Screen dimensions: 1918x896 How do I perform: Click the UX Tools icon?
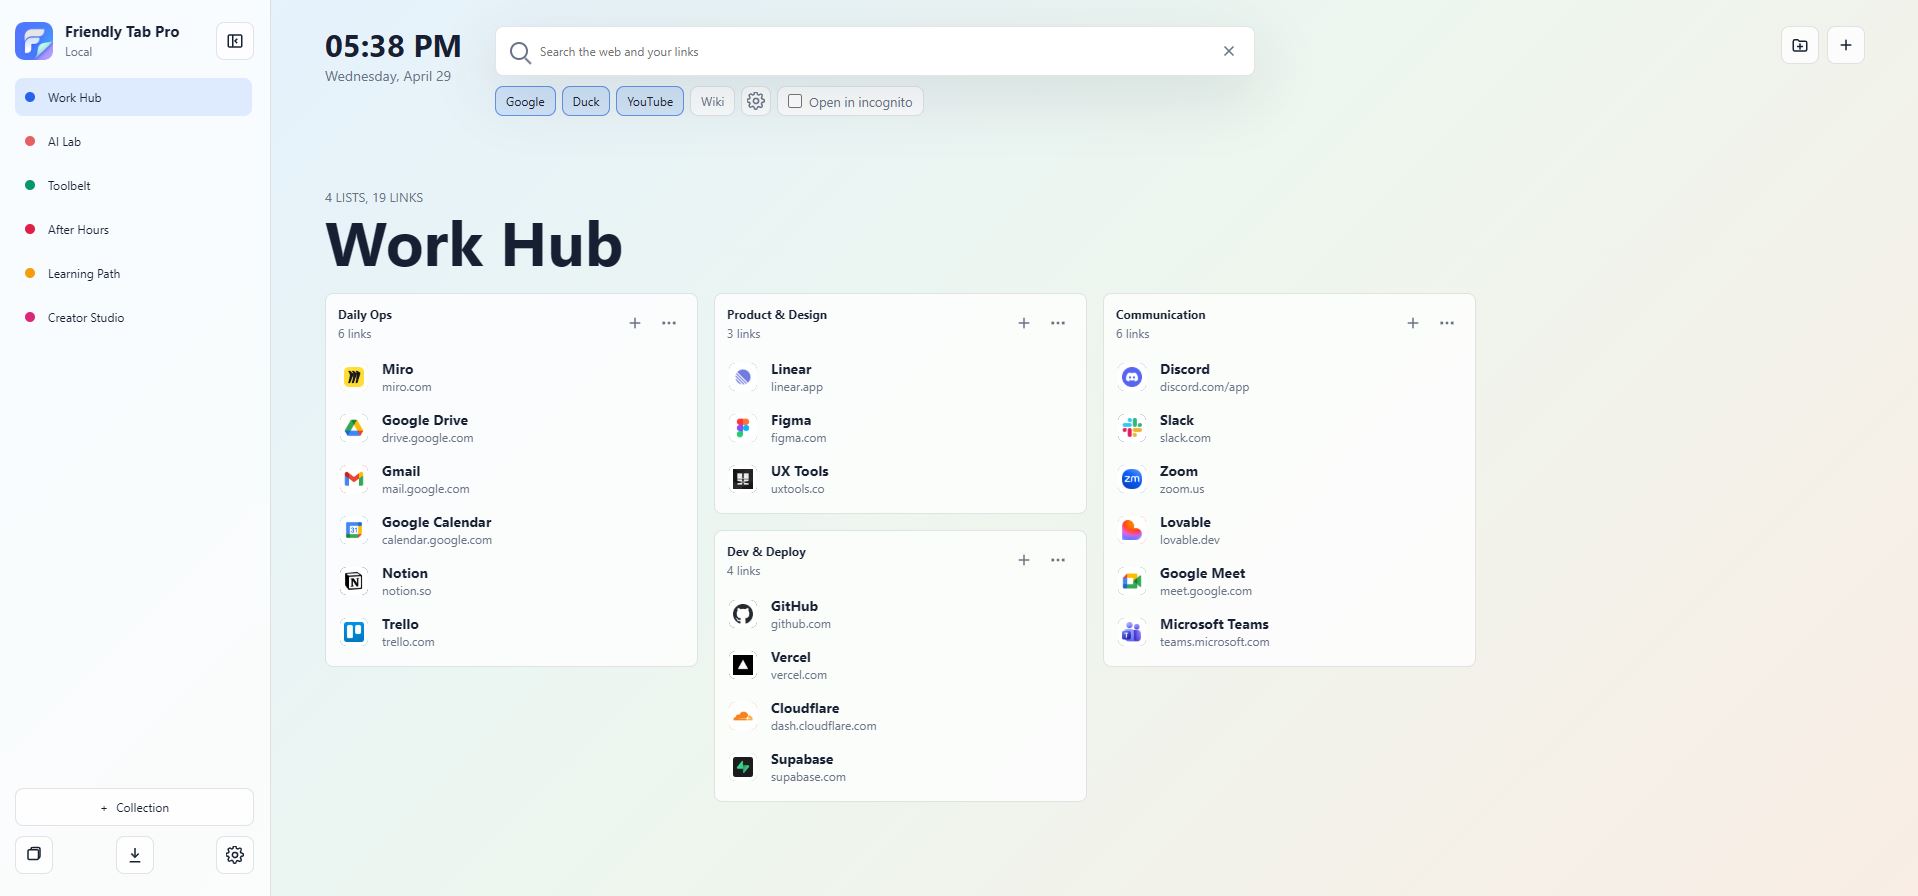[x=743, y=479]
